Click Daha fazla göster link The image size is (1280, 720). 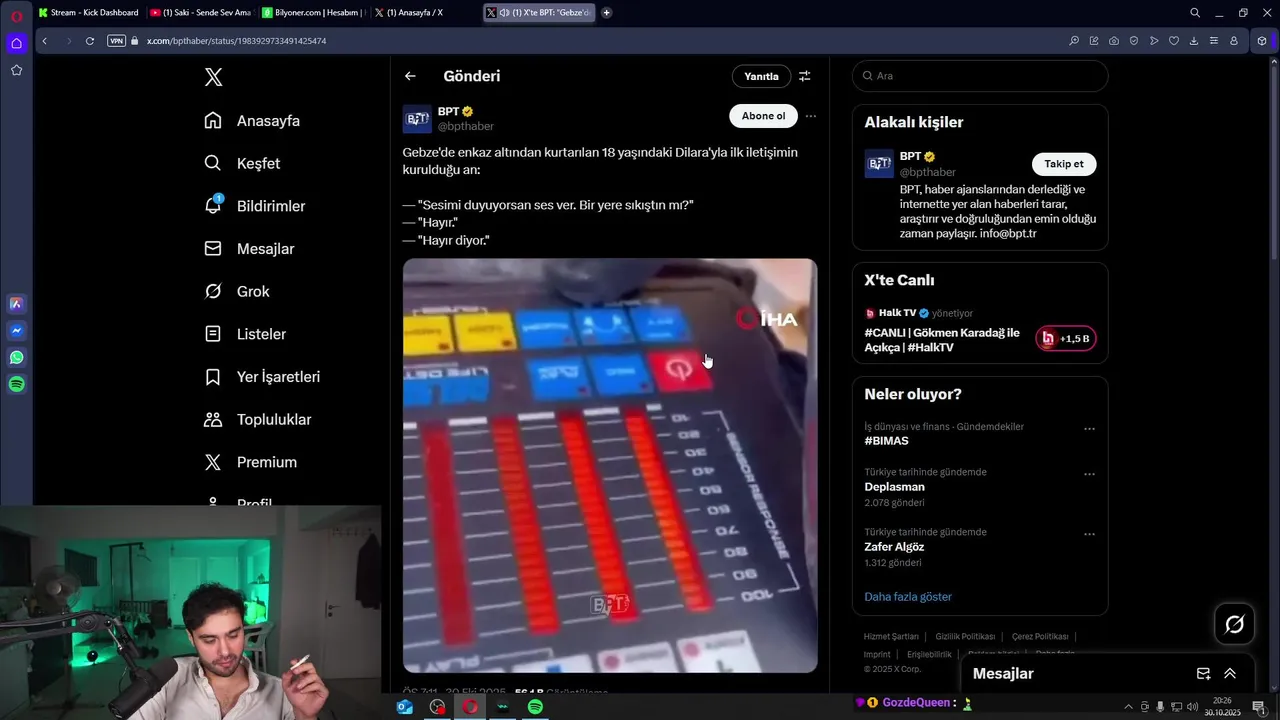(x=908, y=597)
